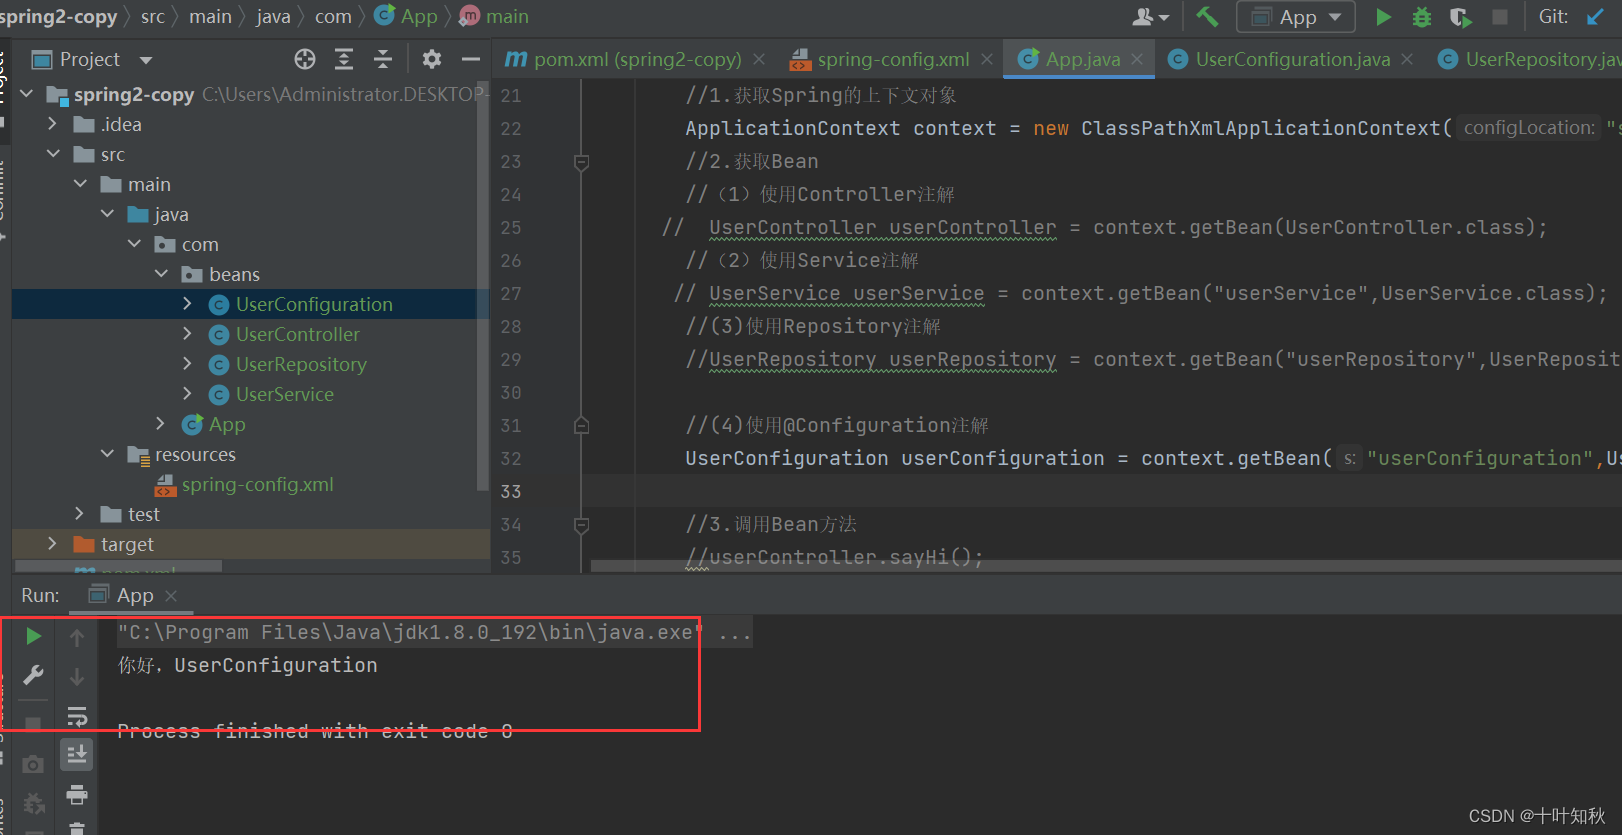The image size is (1622, 835).
Task: Run with coverage shield icon
Action: tap(1460, 16)
